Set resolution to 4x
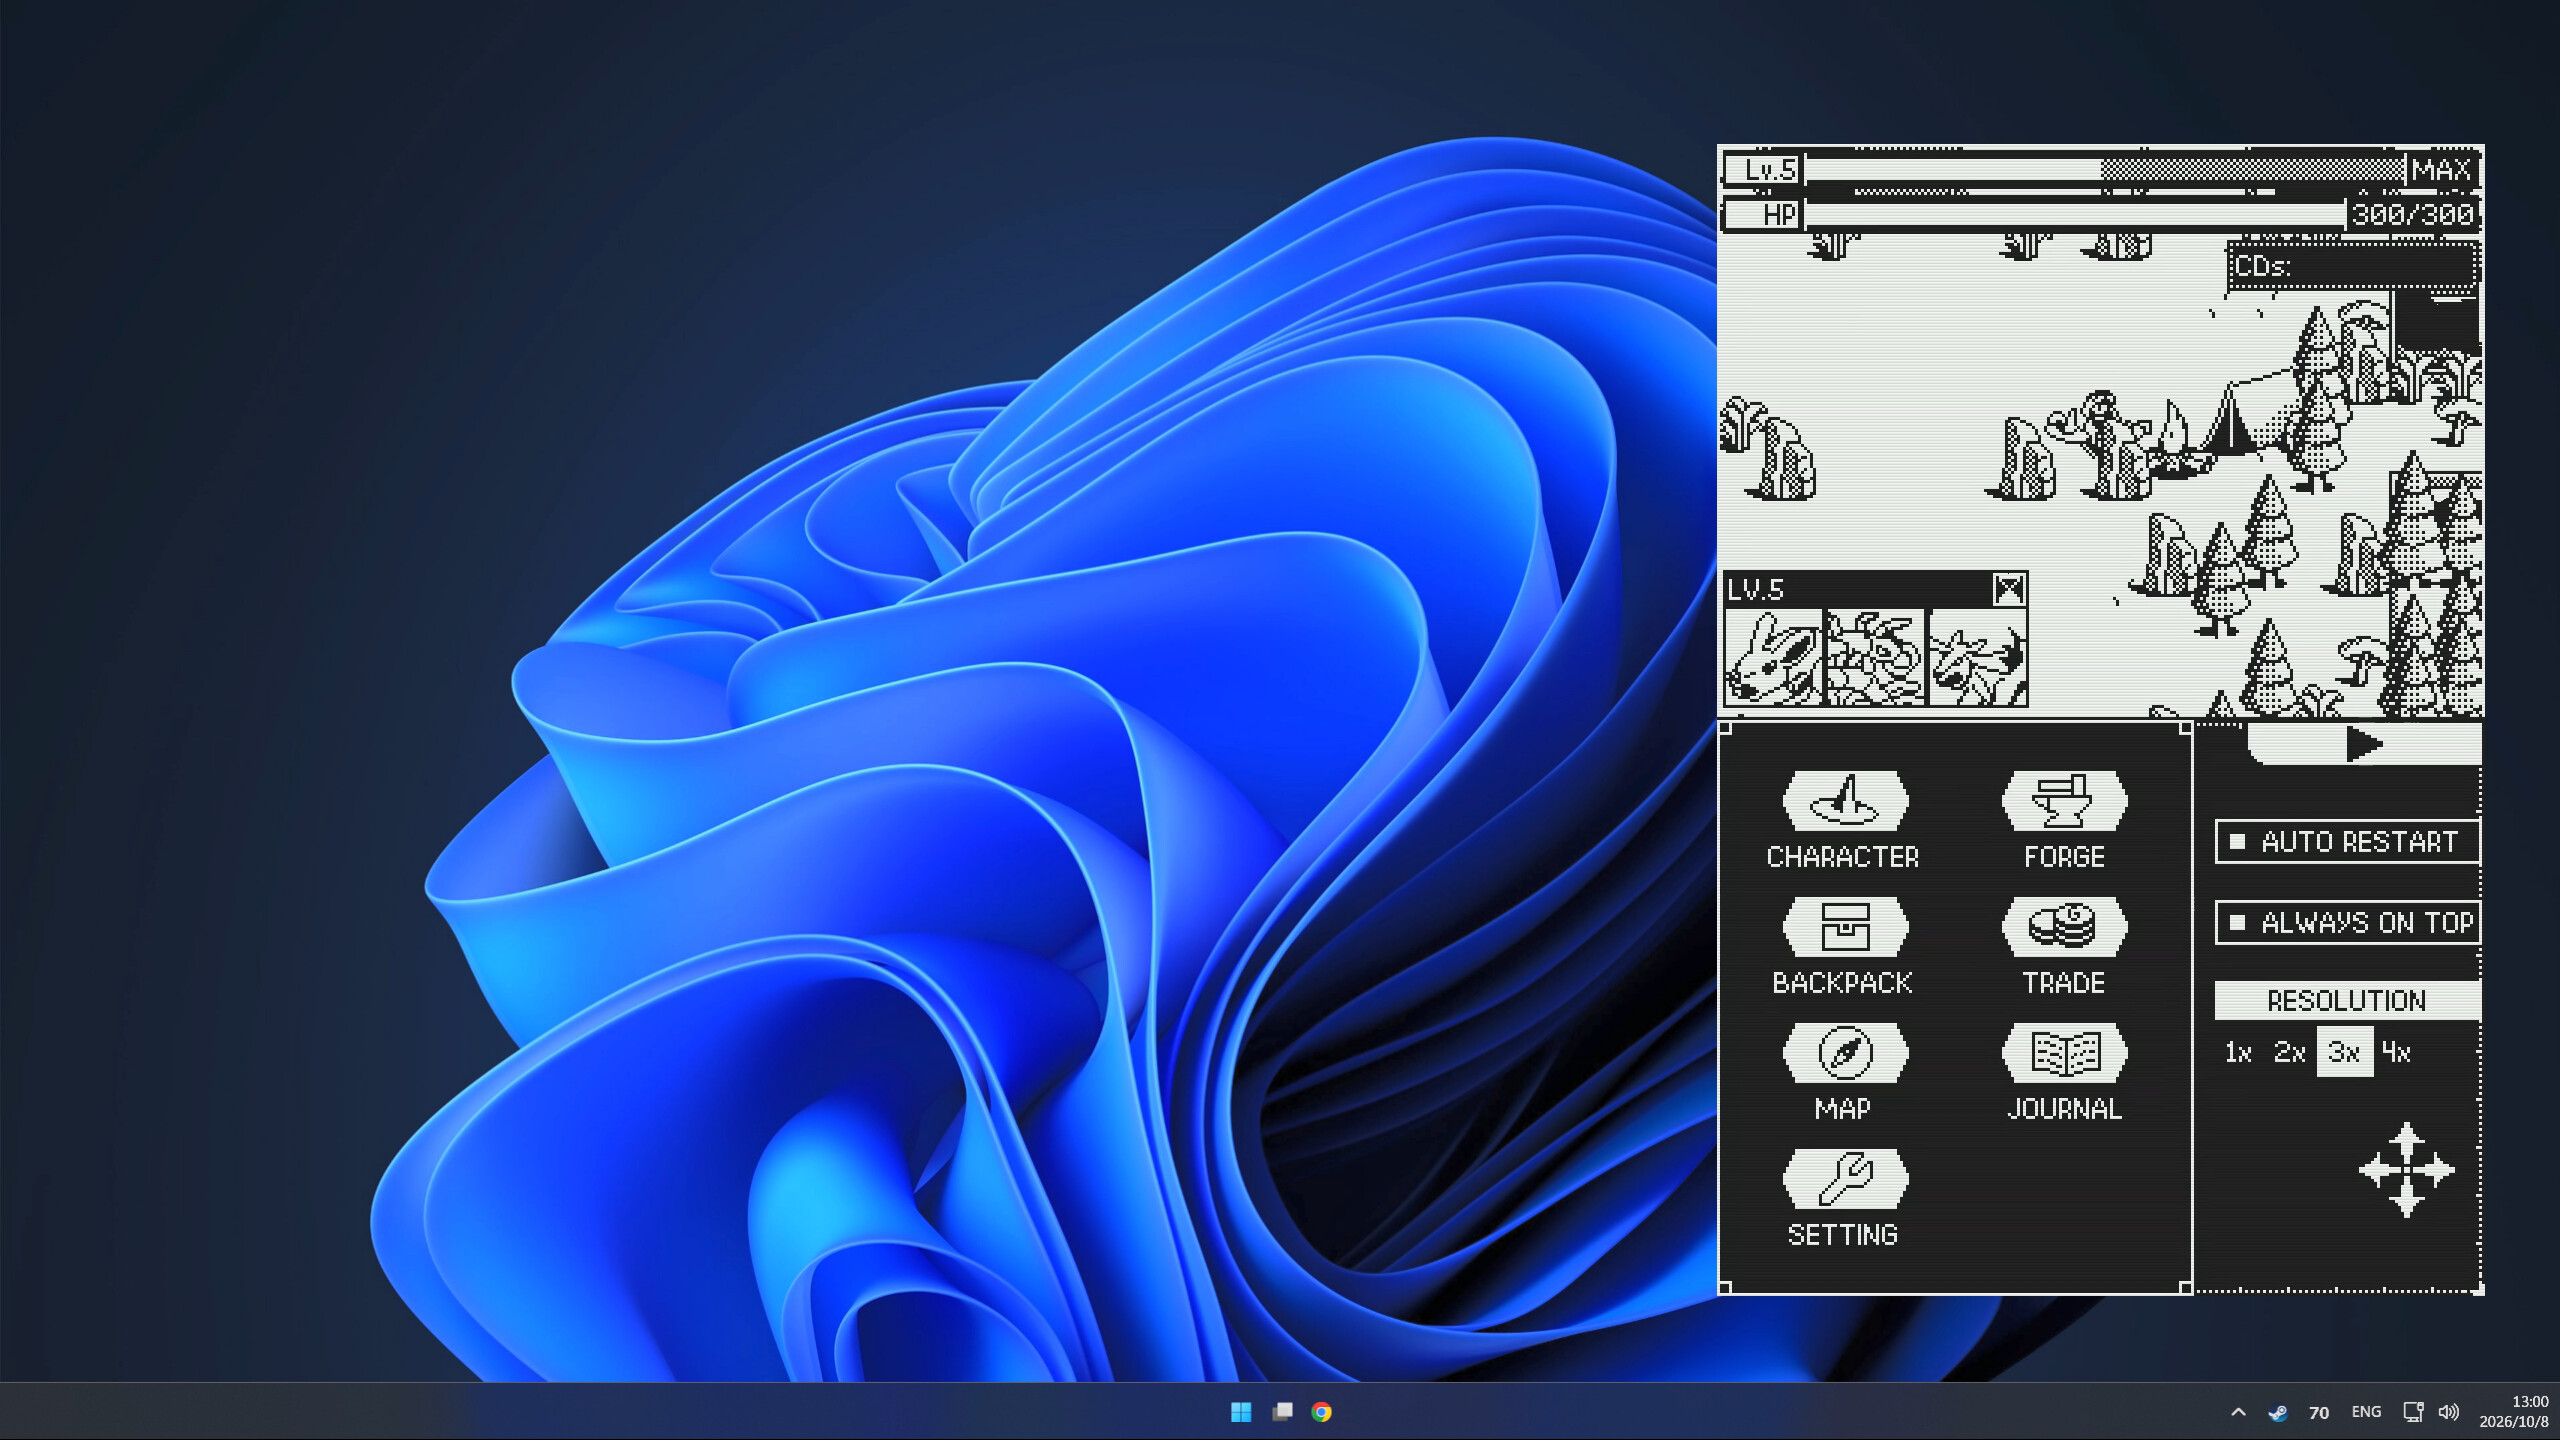This screenshot has height=1440, width=2560. click(x=2397, y=1052)
